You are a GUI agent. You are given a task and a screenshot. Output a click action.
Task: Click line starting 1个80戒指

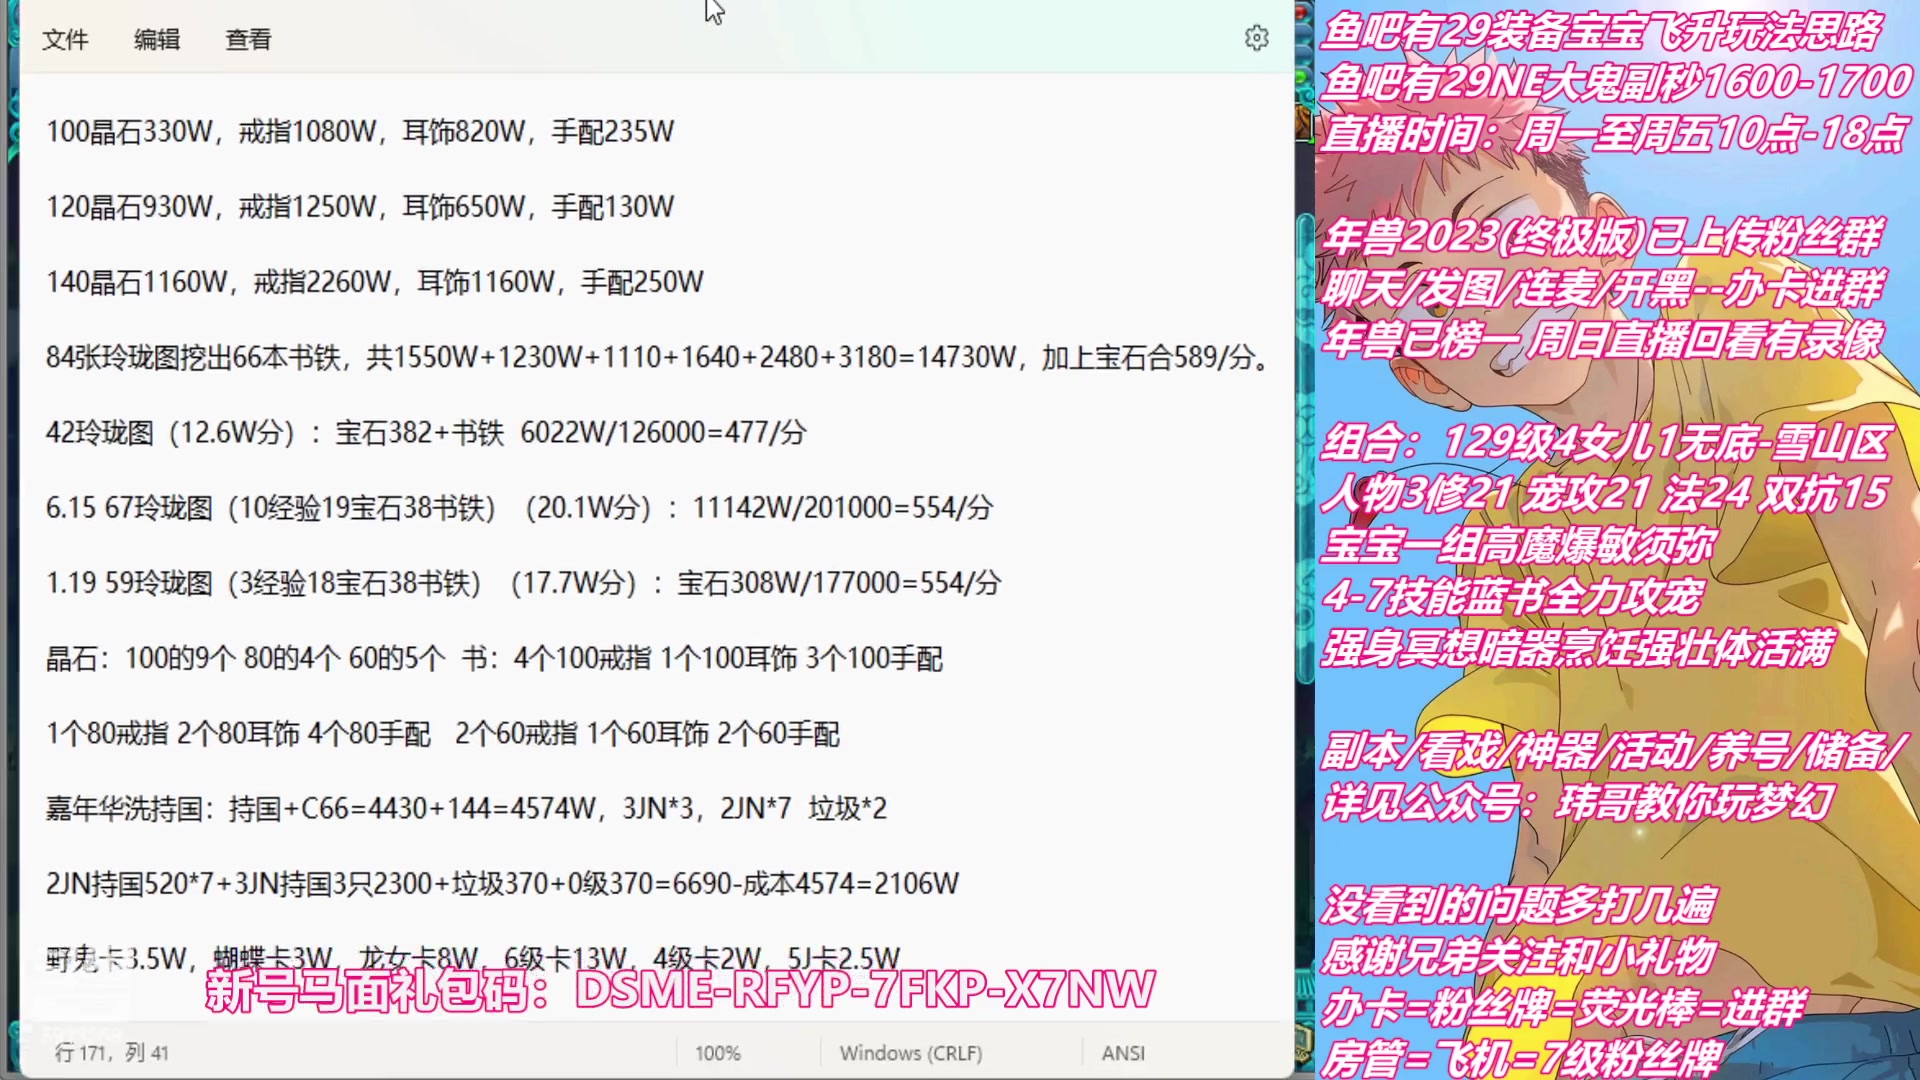[x=442, y=734]
